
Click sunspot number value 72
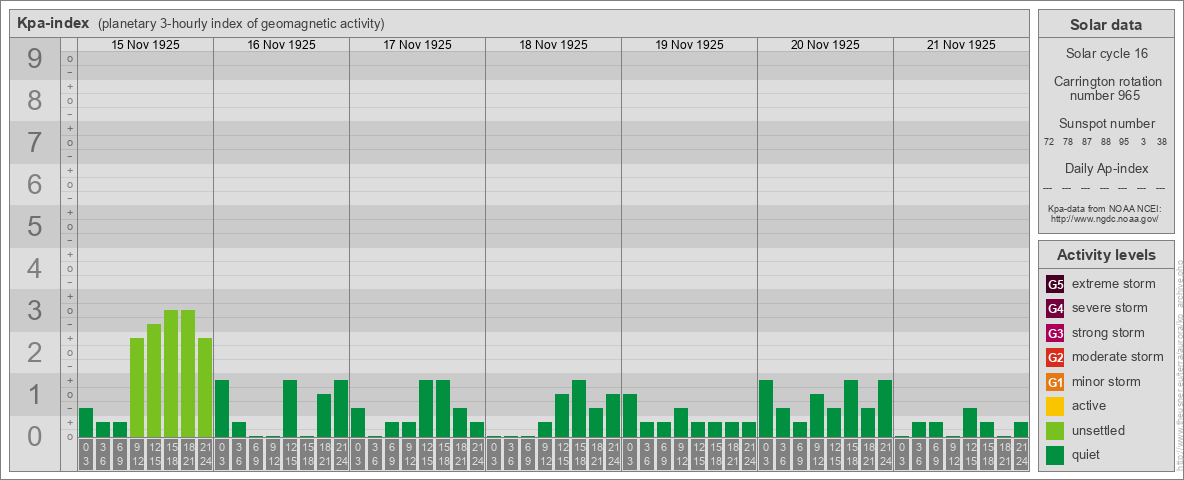tap(1049, 142)
